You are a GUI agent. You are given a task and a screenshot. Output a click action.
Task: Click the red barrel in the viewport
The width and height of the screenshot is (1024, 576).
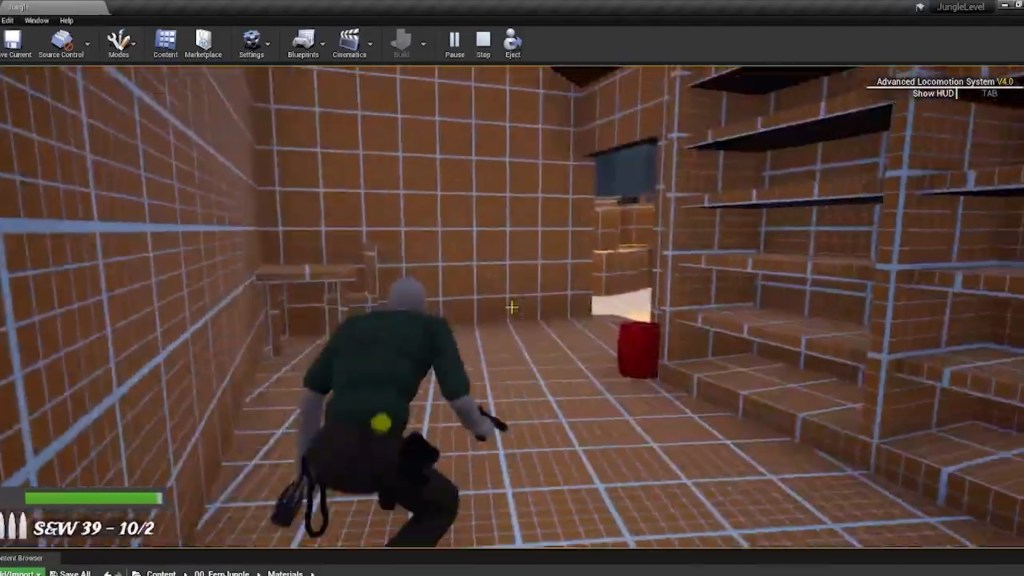[638, 349]
